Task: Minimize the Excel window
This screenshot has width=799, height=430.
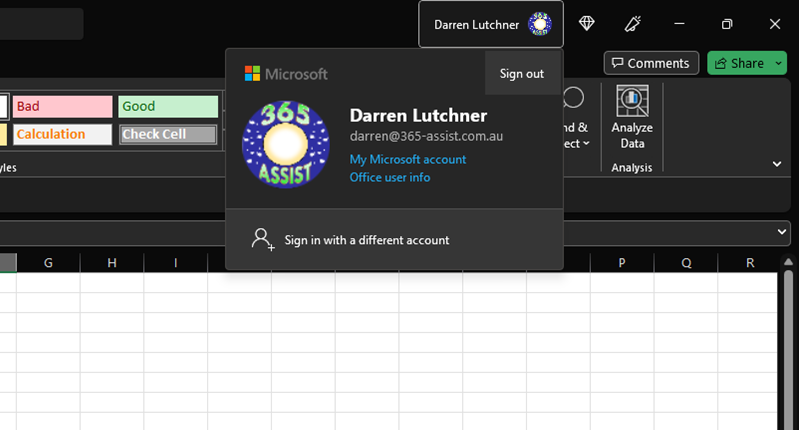Action: tap(679, 24)
